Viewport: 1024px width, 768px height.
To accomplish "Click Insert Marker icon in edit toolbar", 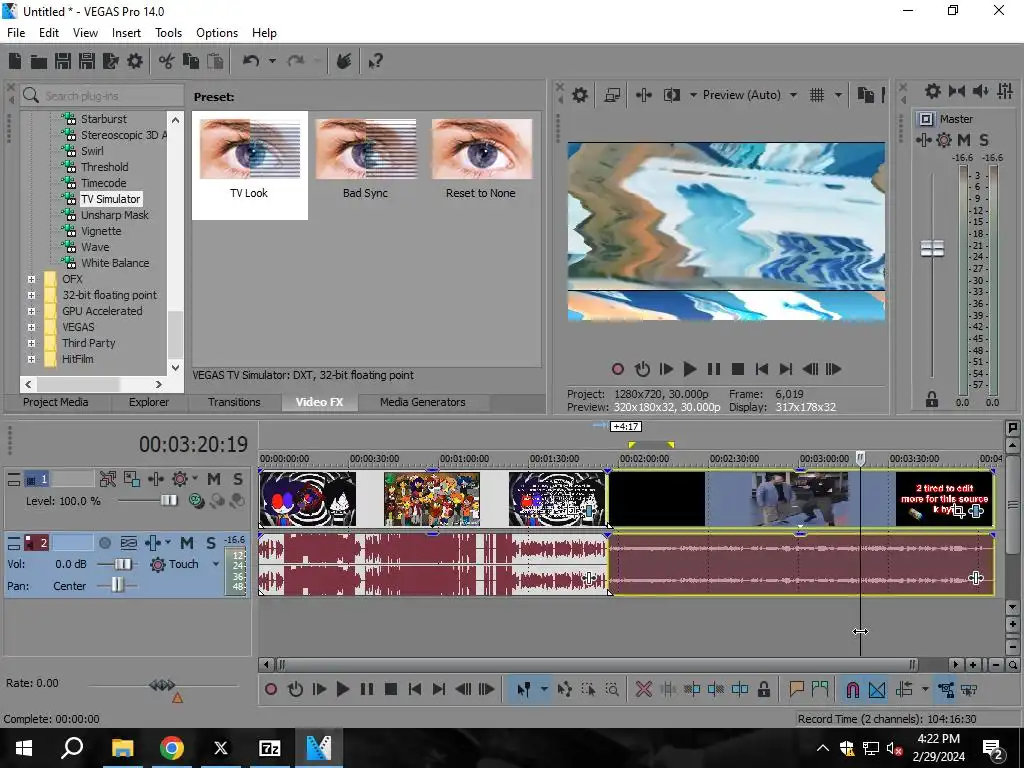I will pos(796,689).
